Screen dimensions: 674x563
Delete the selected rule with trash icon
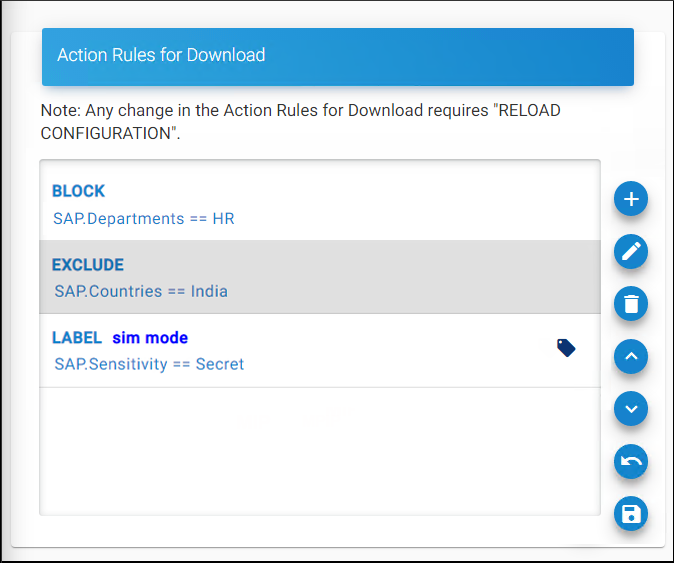(x=631, y=303)
